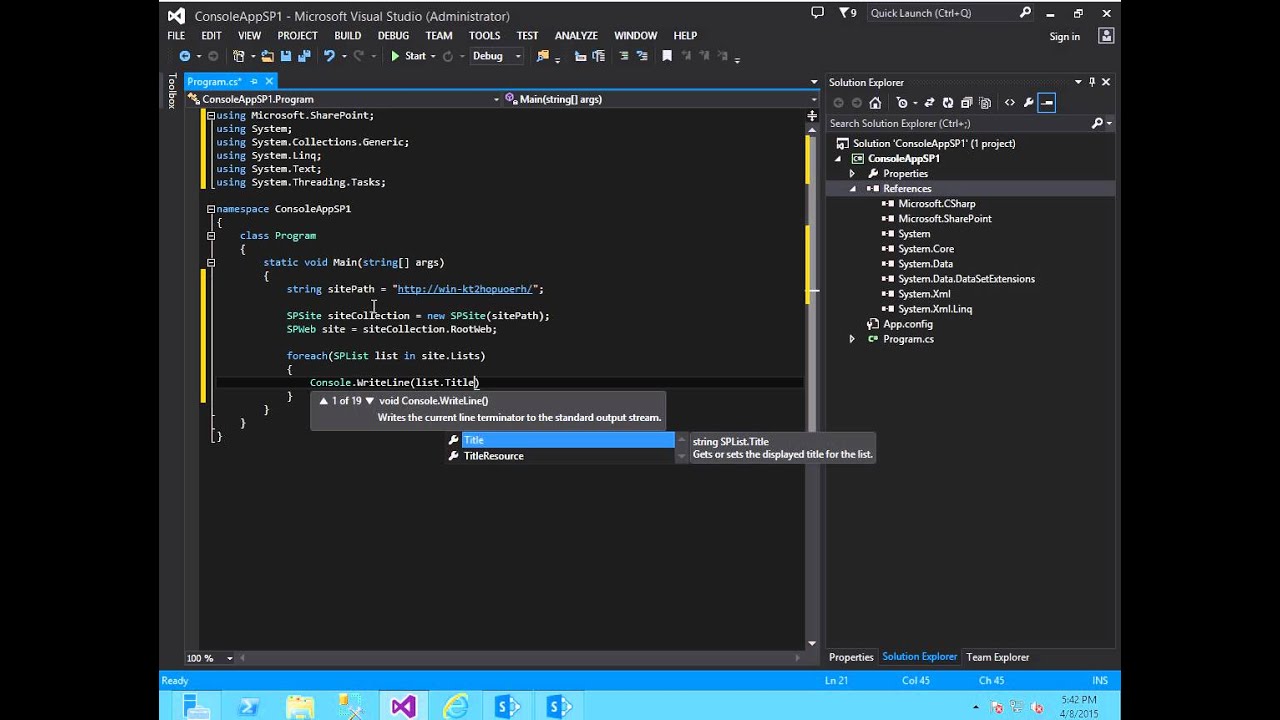Click the Save All toolbar icon
Screen dimensions: 1280x720
click(304, 56)
